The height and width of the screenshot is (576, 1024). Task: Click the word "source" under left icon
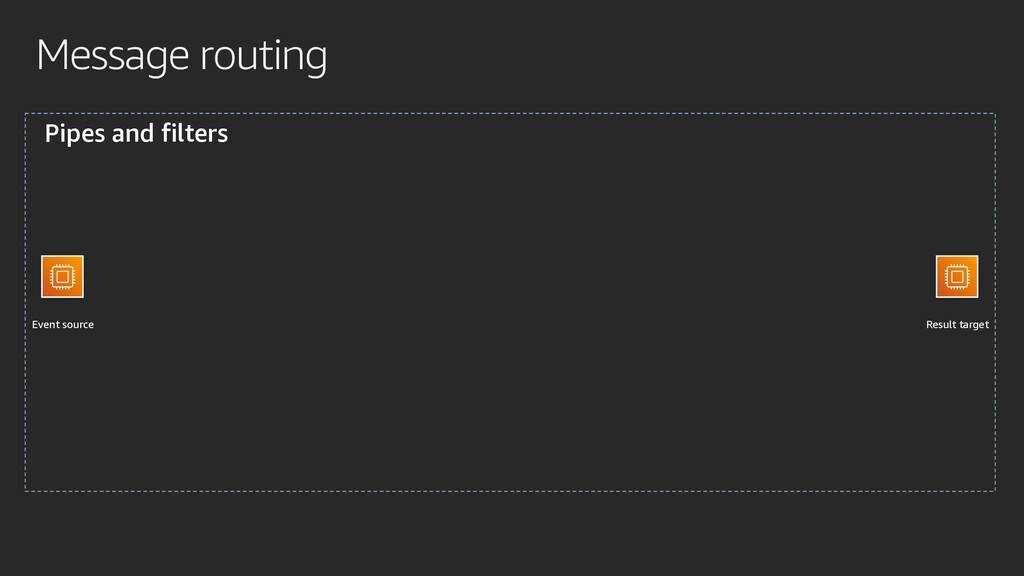77,325
